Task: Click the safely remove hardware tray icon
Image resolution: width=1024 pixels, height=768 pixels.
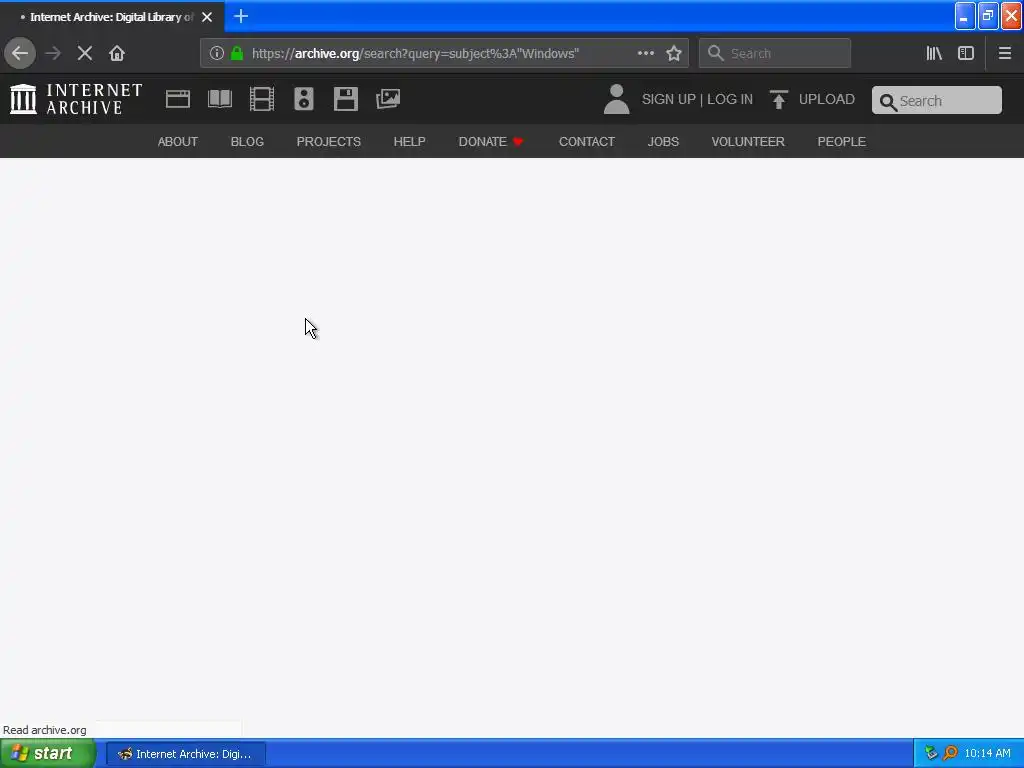Action: [931, 754]
